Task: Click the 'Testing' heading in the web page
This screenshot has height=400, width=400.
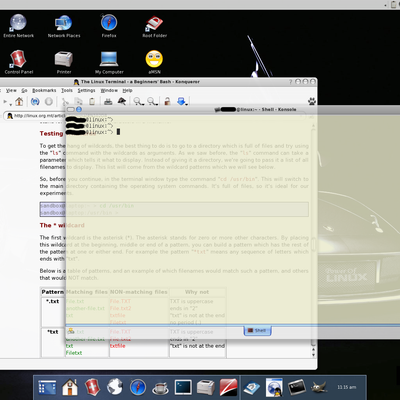Action: tap(51, 134)
